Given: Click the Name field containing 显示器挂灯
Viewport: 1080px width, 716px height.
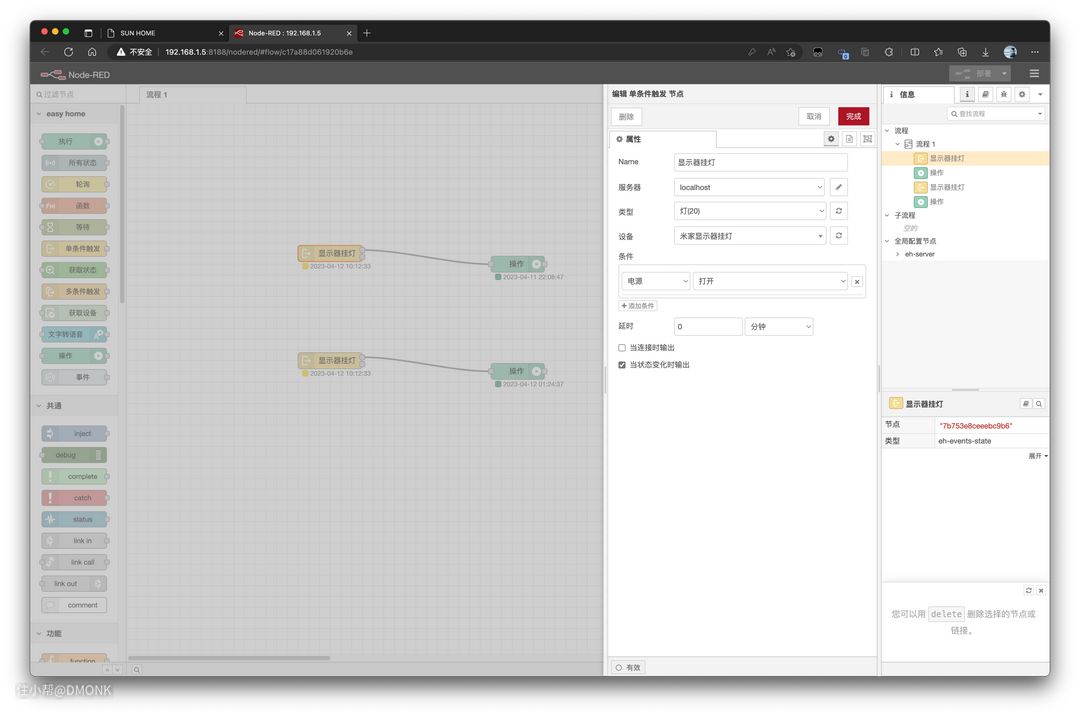Looking at the screenshot, I should pos(761,162).
